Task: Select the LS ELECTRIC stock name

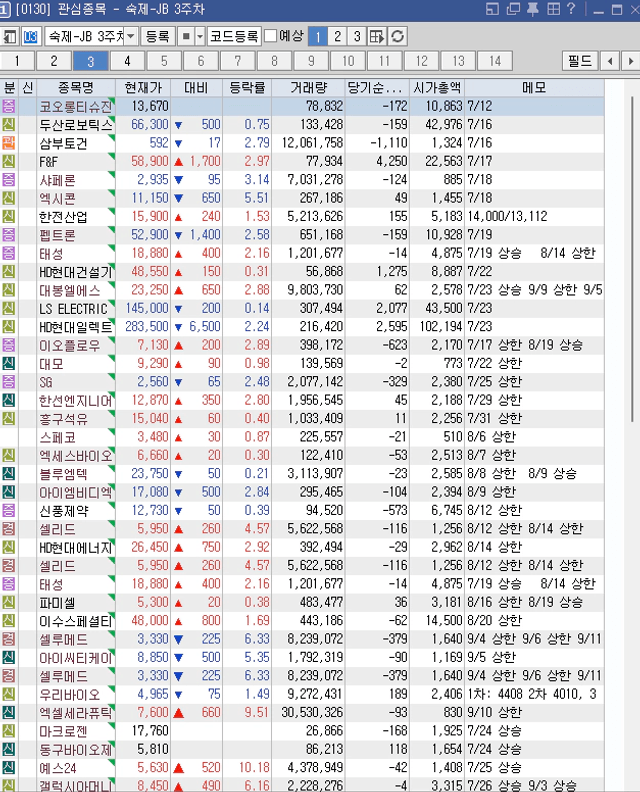Action: pyautogui.click(x=73, y=309)
